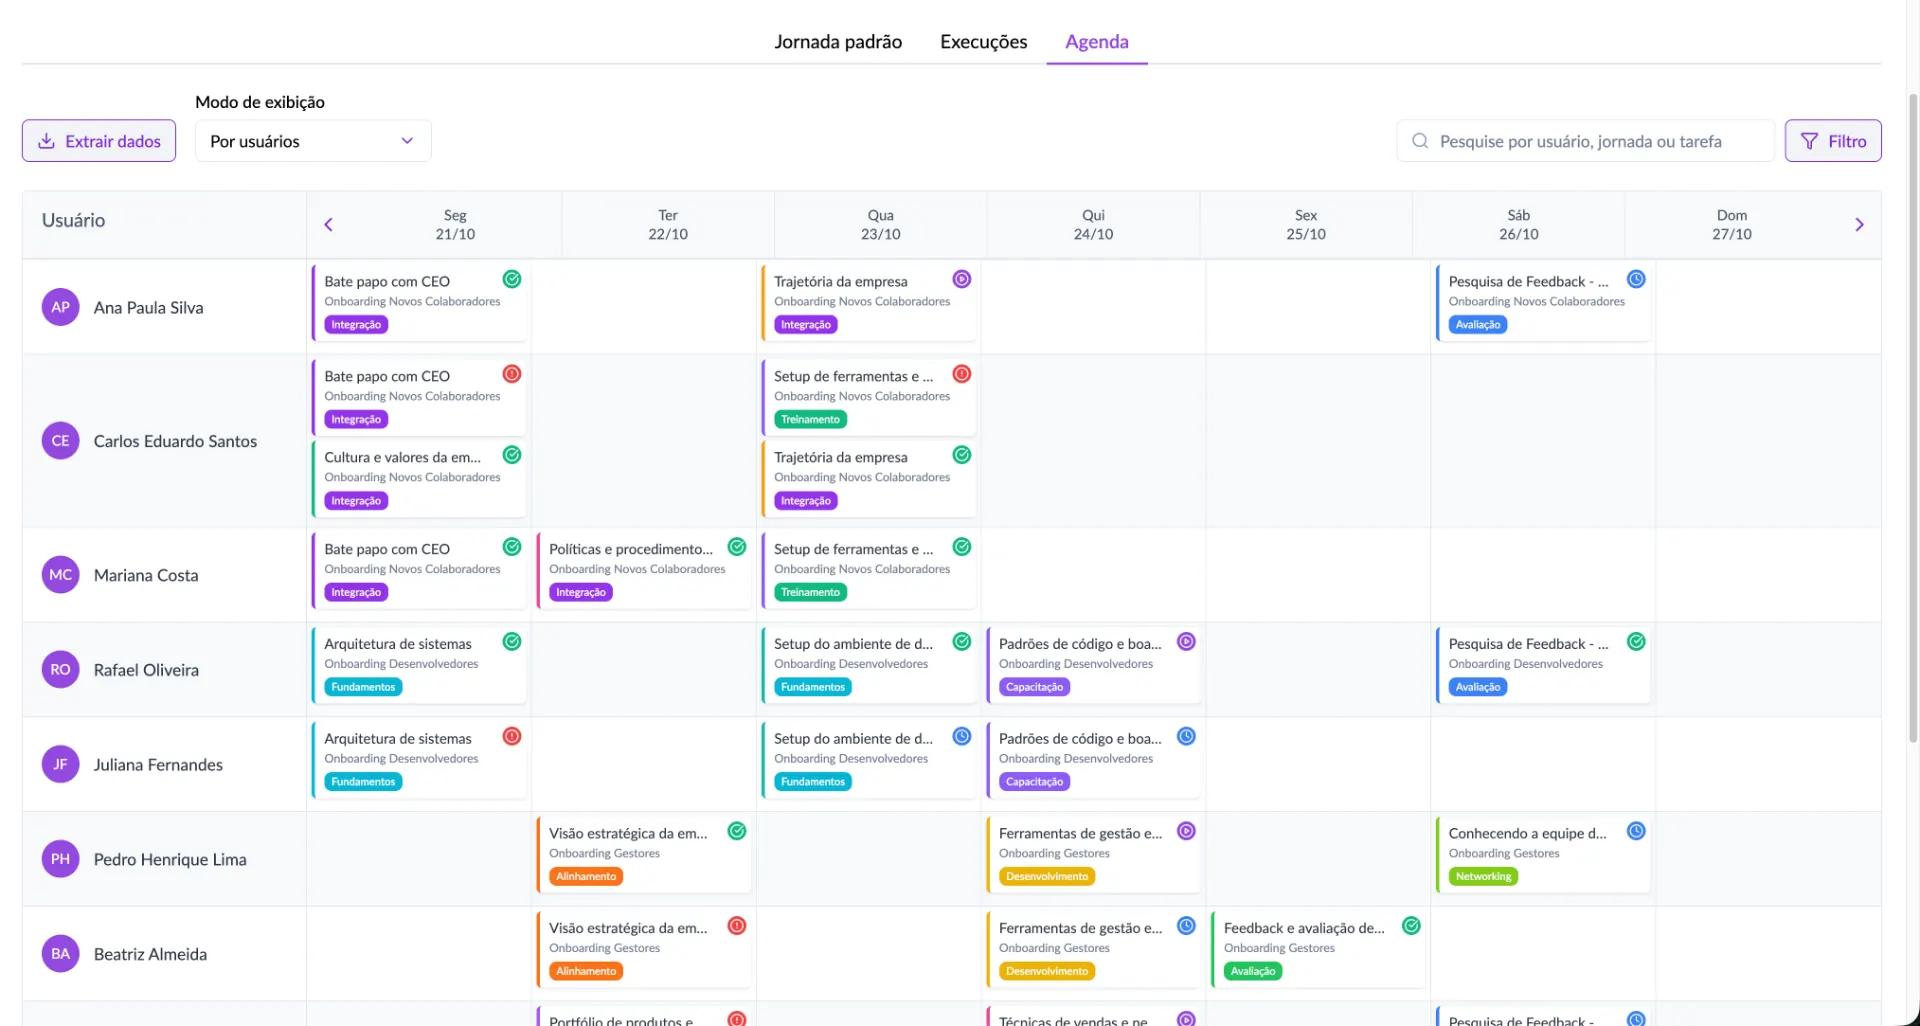Click the check icon on Mariana's Bate papo com CEO
The height and width of the screenshot is (1026, 1920).
512,547
